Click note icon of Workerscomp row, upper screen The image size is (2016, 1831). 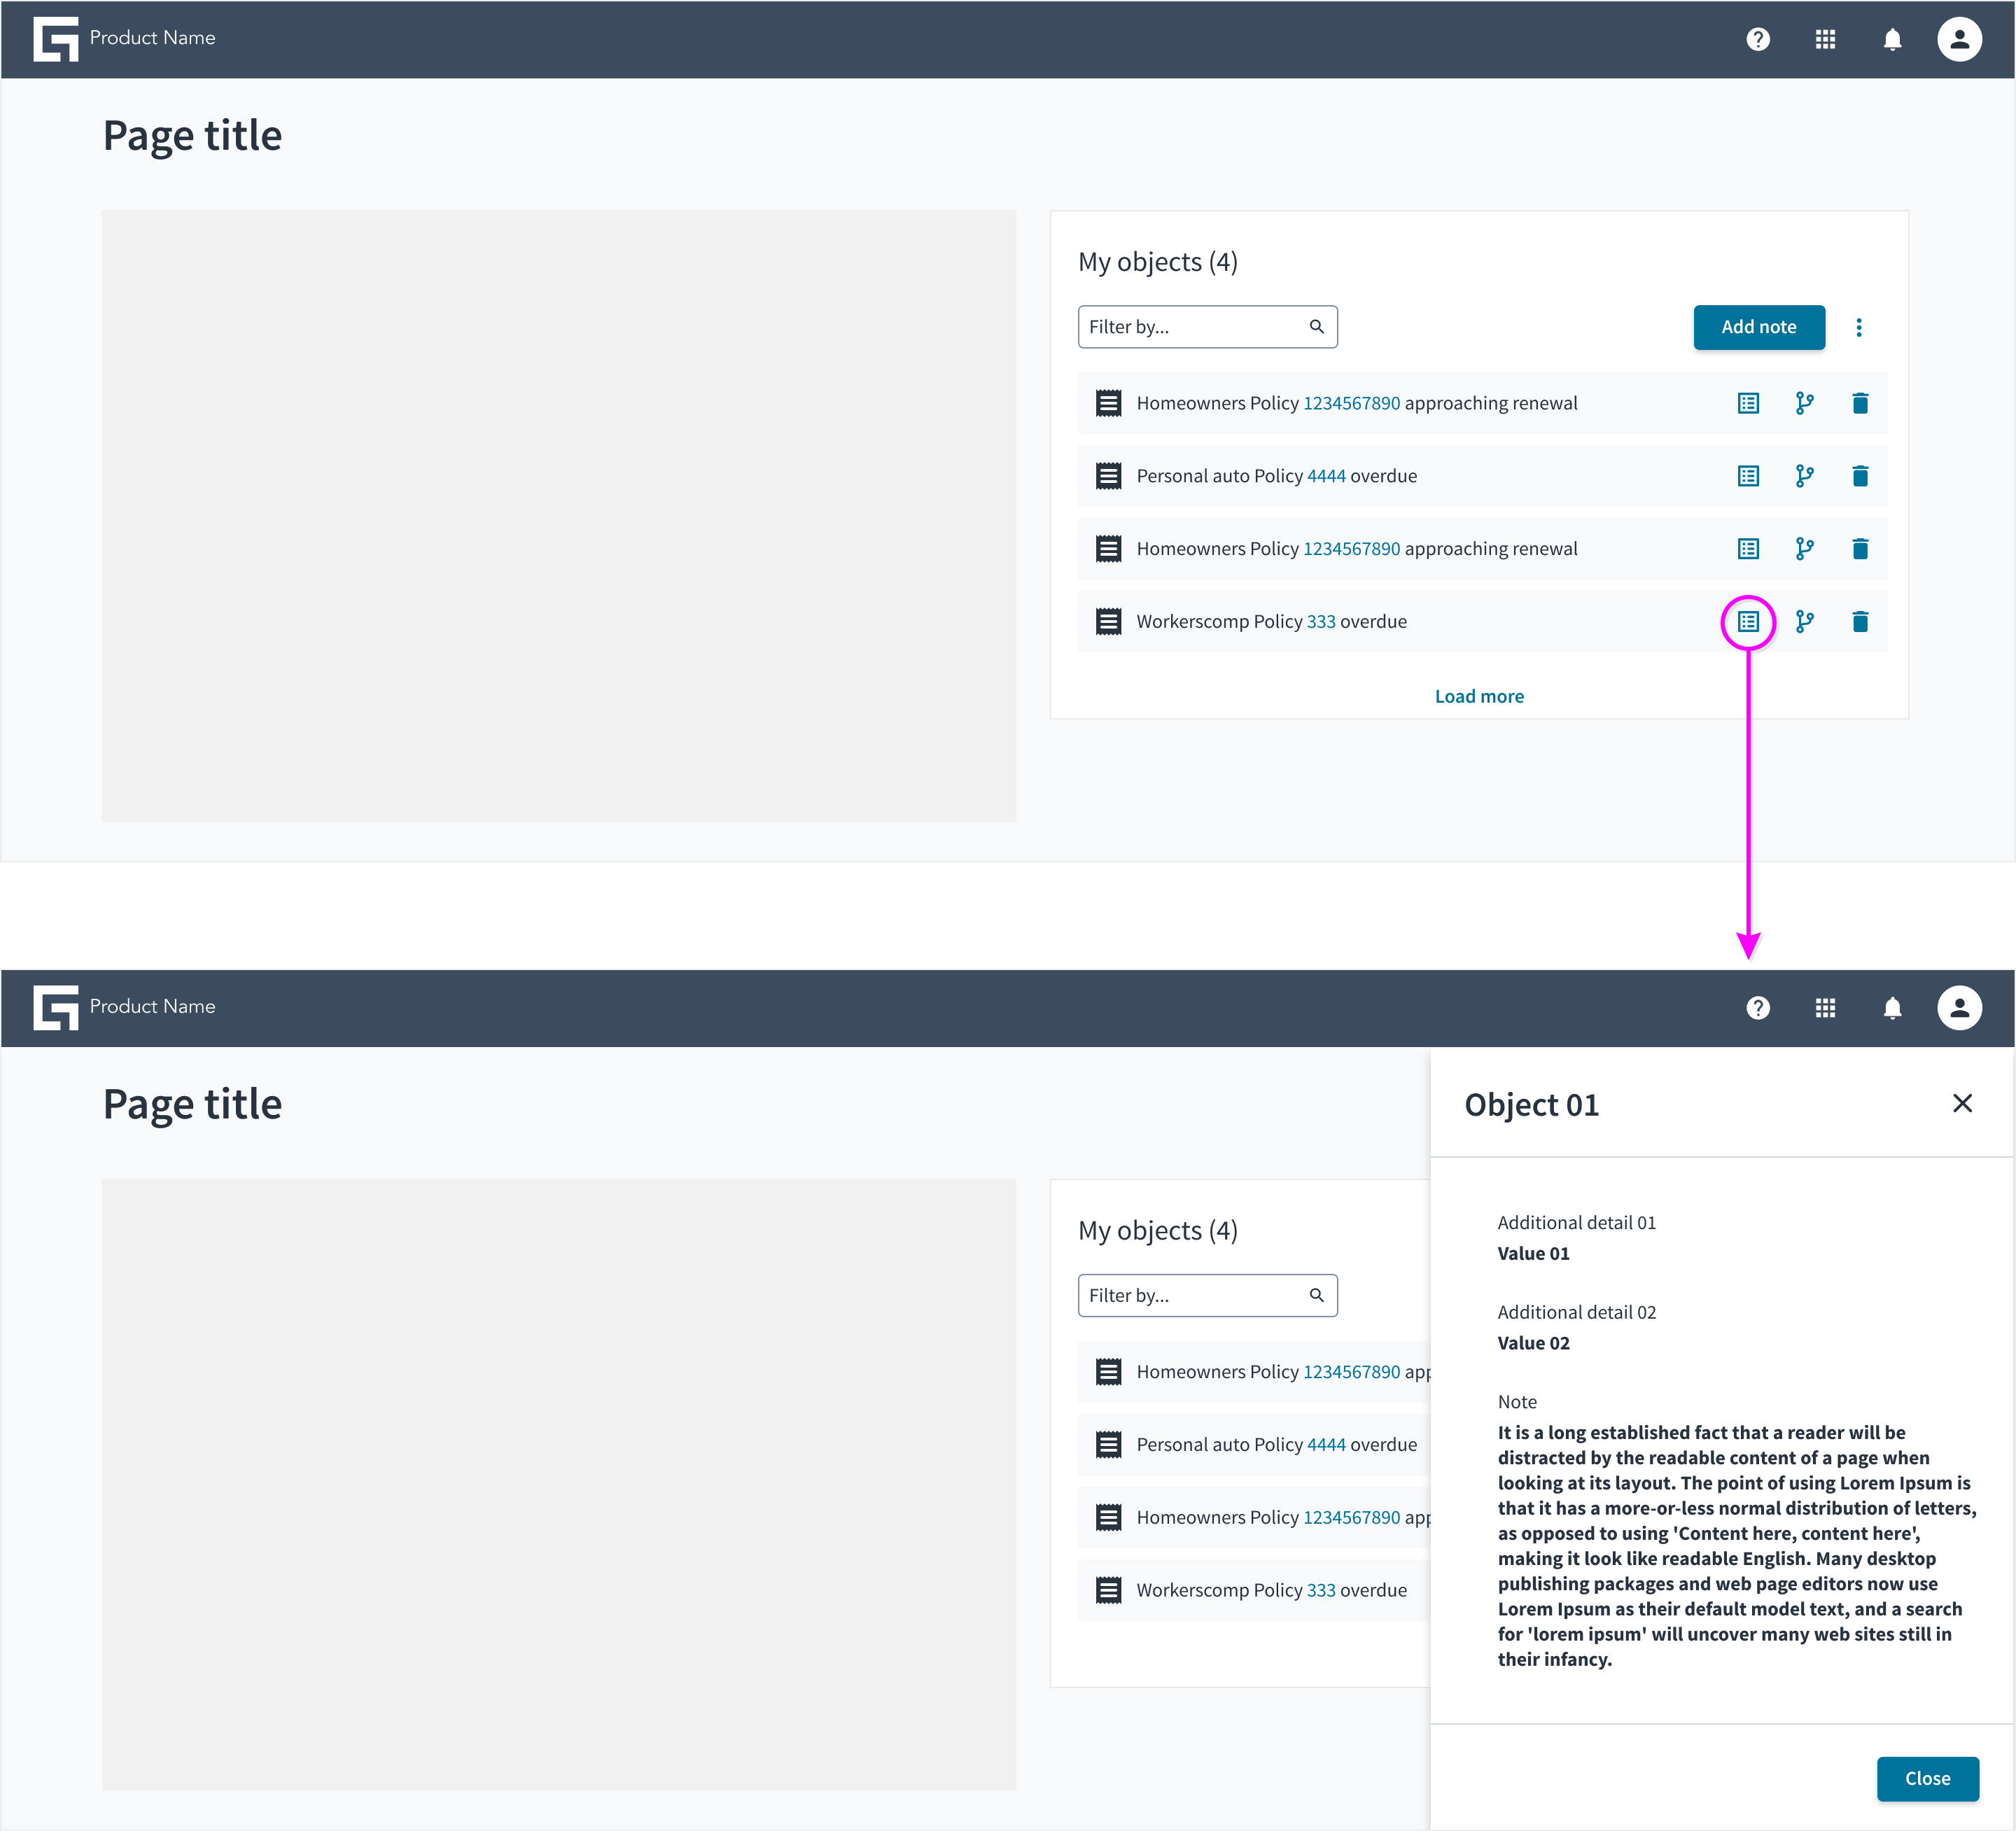tap(1108, 622)
